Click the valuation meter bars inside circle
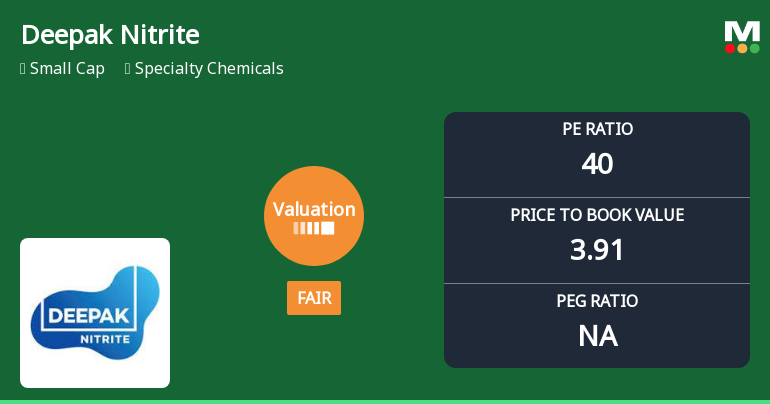Screen dimensions: 770x404 [314, 228]
